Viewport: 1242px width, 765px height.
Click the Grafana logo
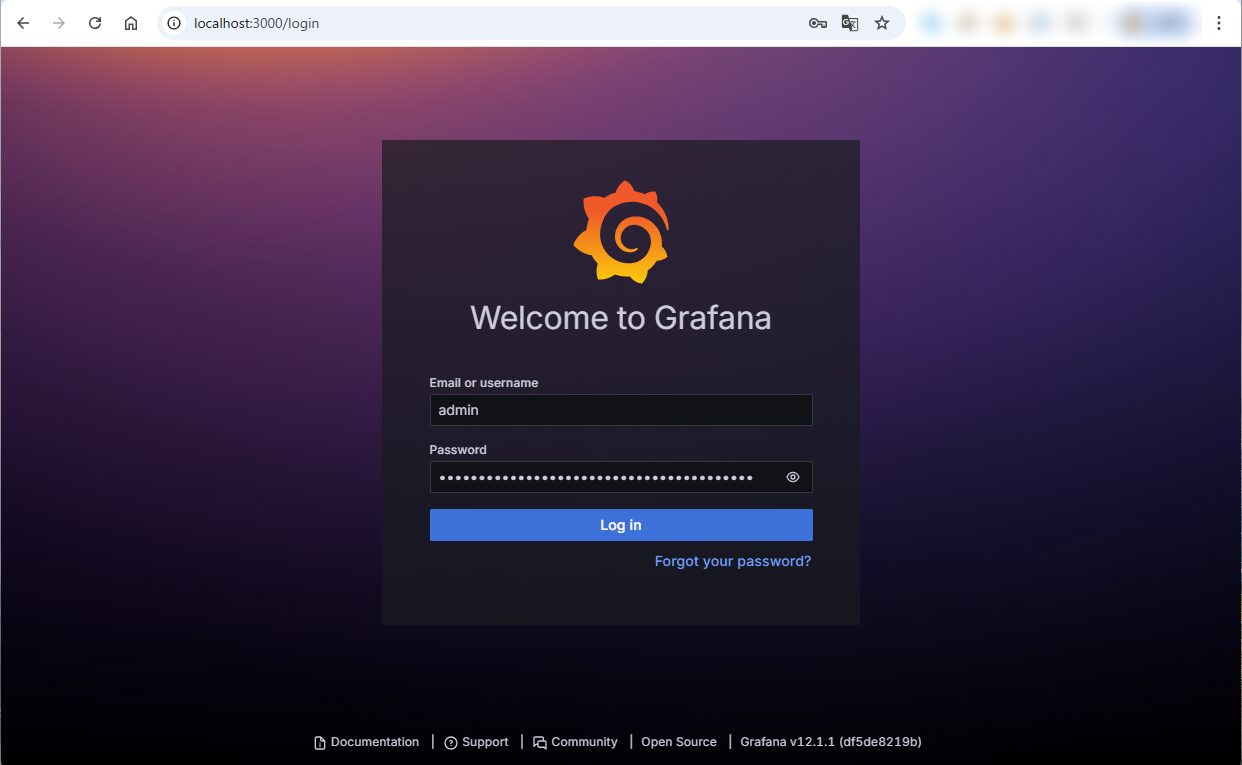point(621,232)
